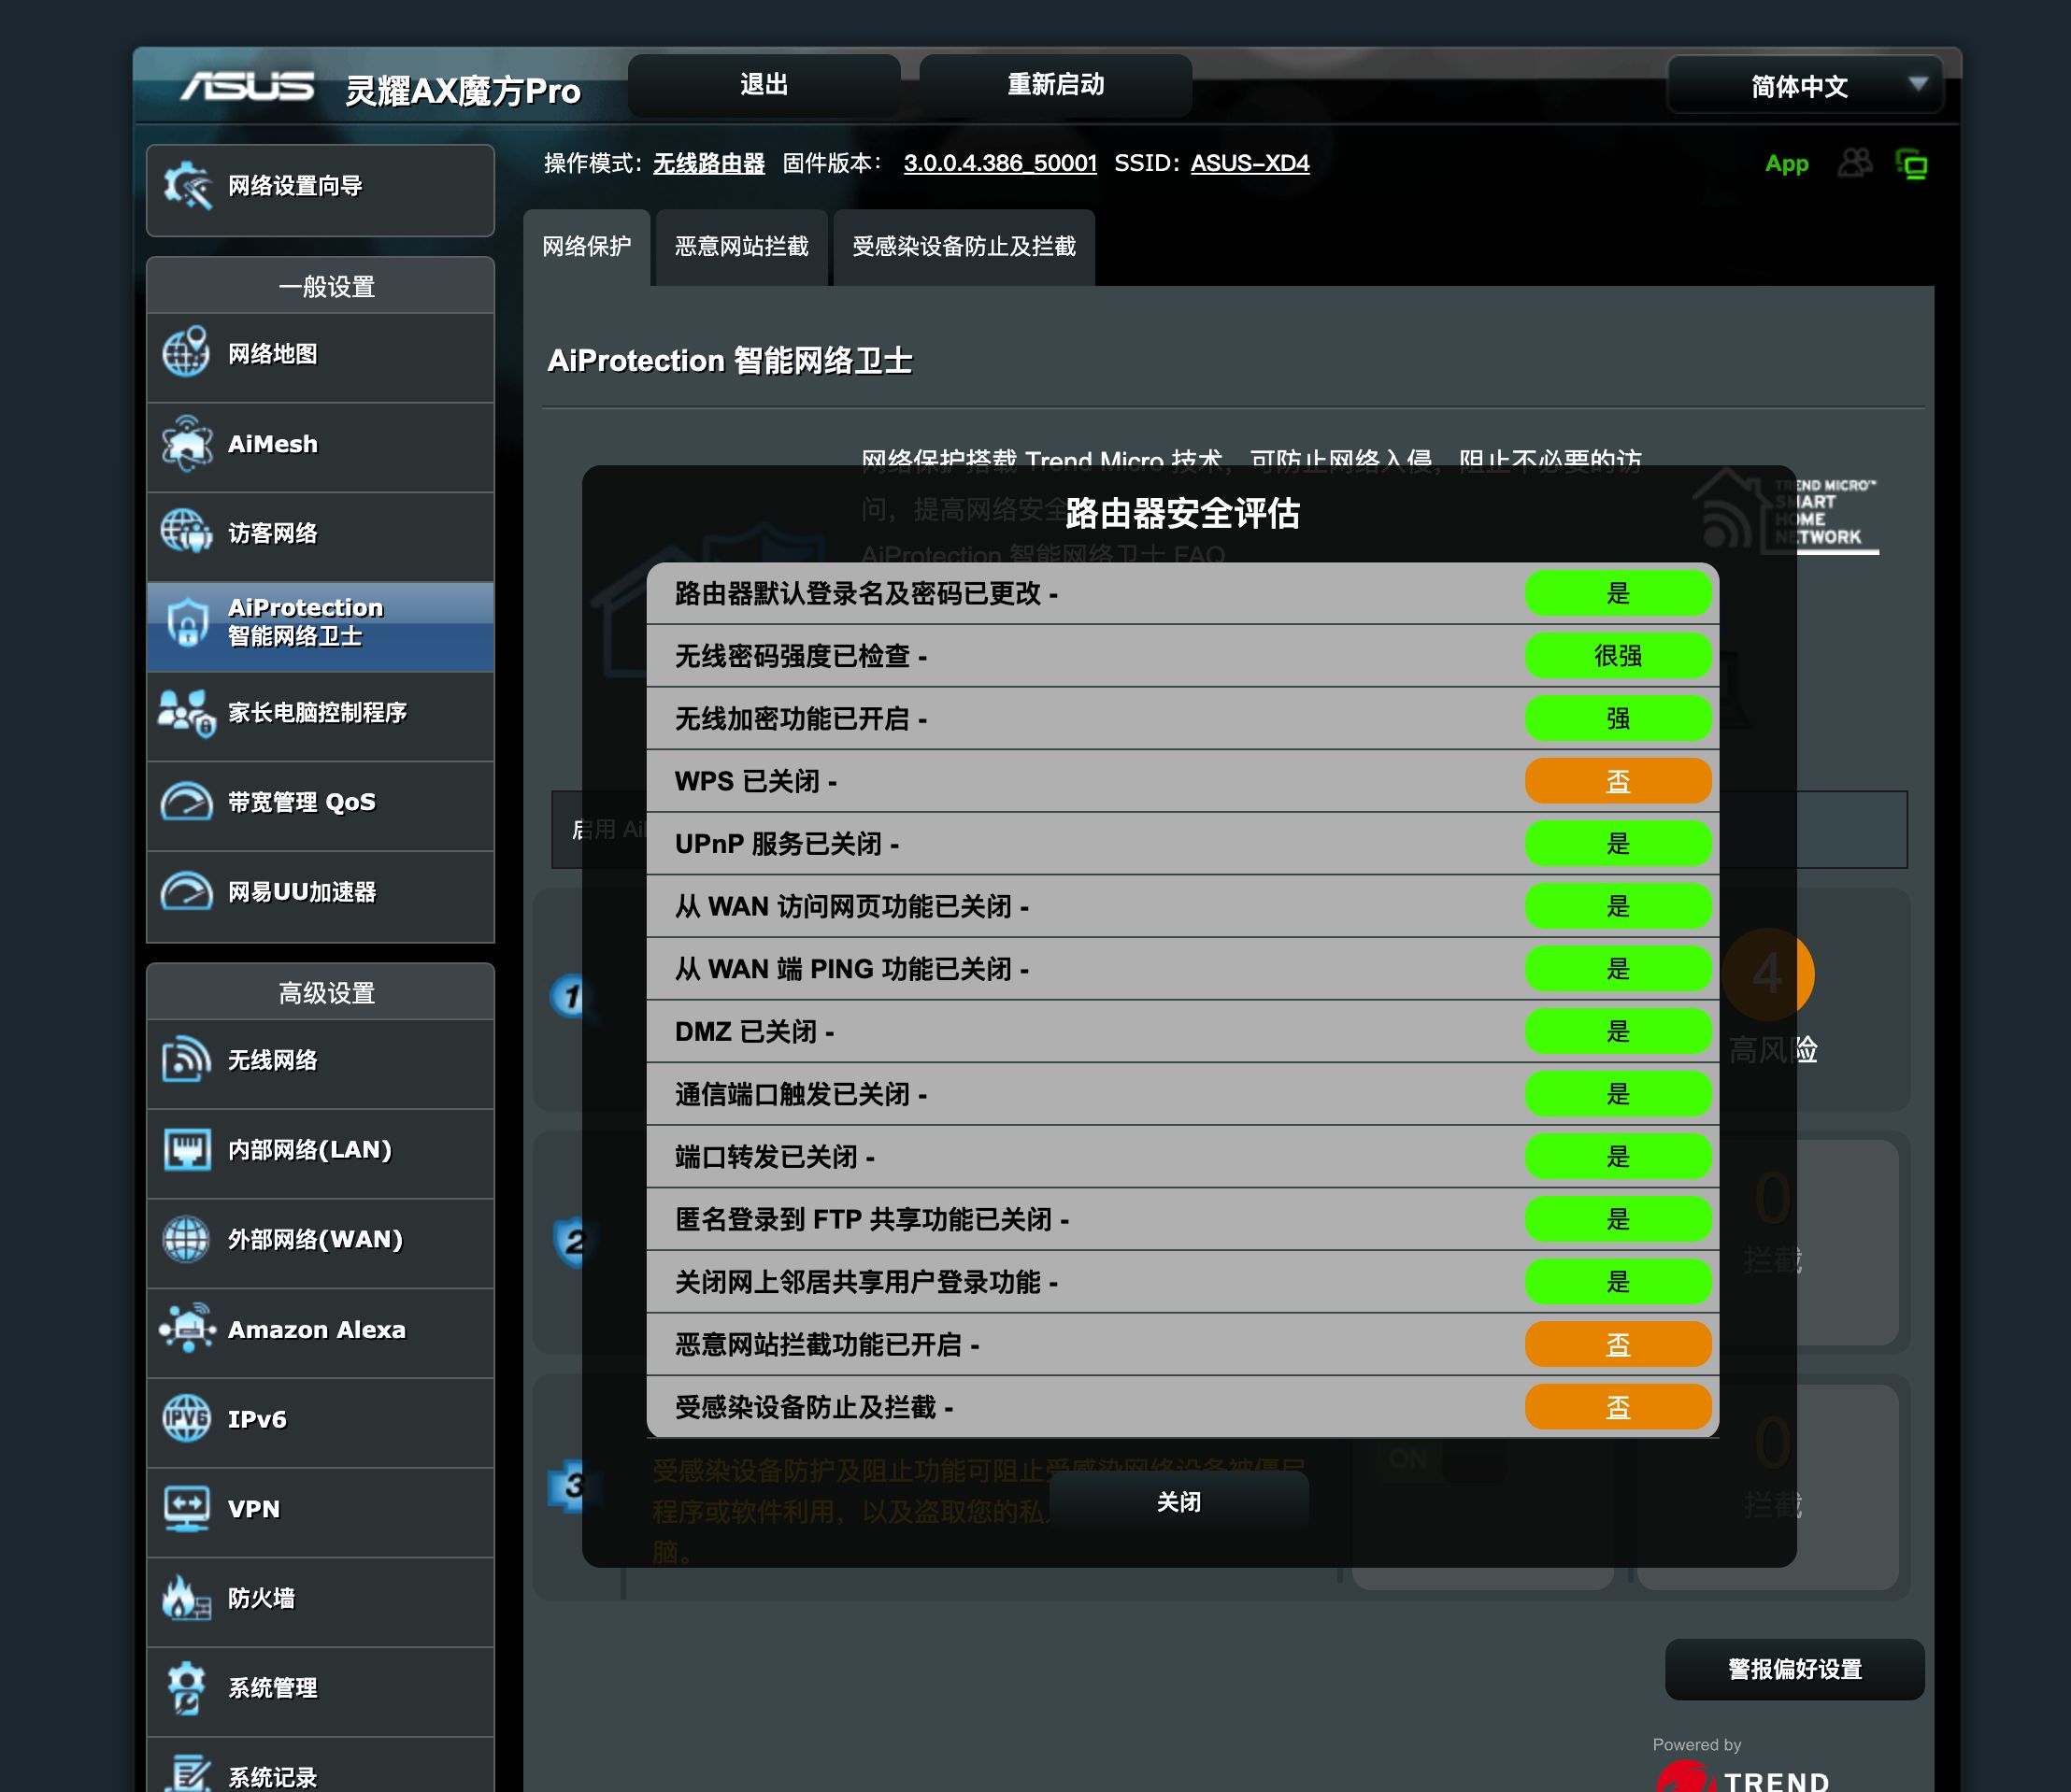Click the IPv6 globe icon
This screenshot has height=1792, width=2071.
(187, 1419)
